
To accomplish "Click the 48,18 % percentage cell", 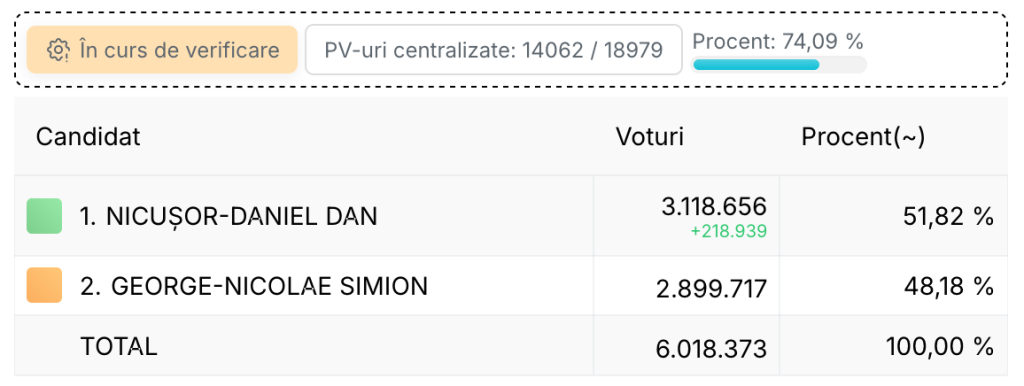I will [949, 285].
